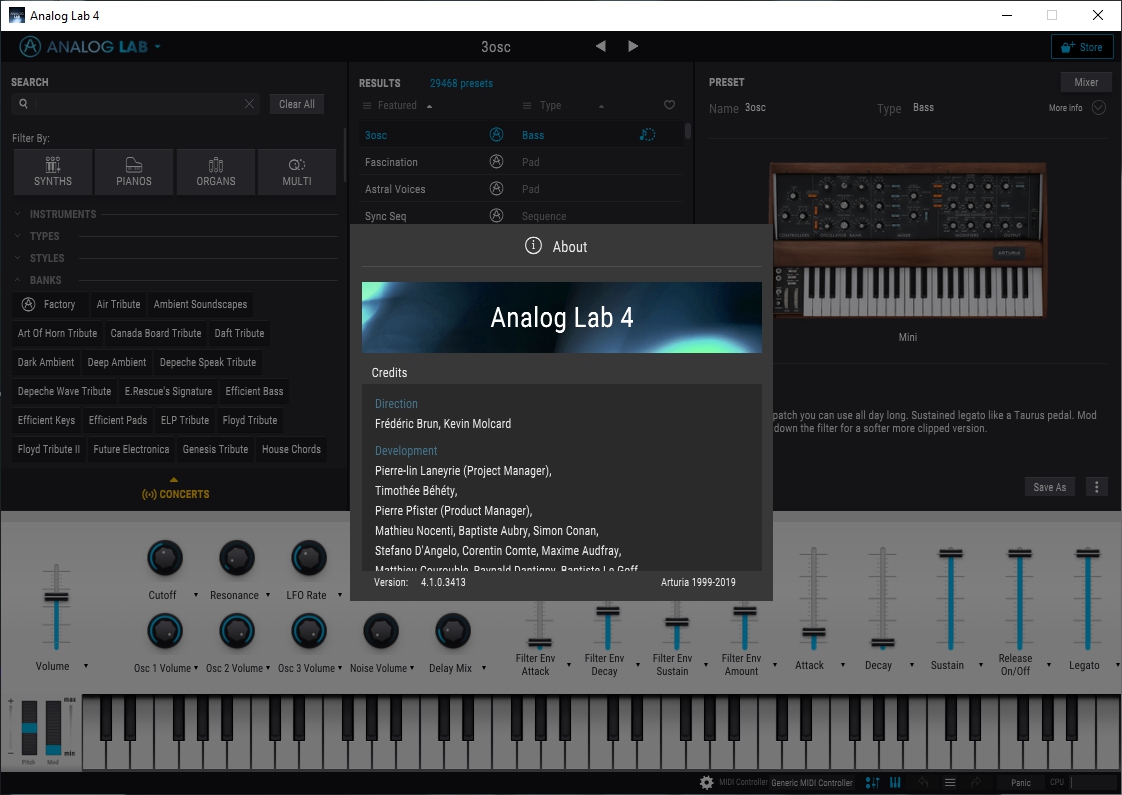
Task: Filter by ORGANS instruments
Action: coord(216,172)
